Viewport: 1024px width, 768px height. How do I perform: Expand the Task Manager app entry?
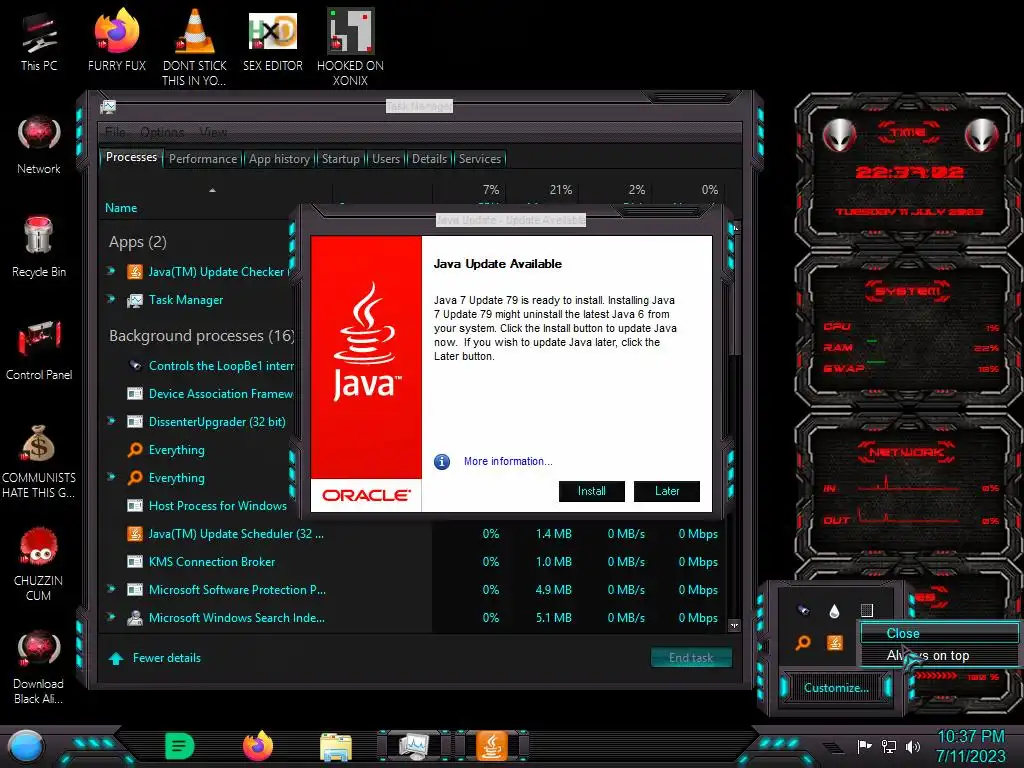tap(111, 299)
